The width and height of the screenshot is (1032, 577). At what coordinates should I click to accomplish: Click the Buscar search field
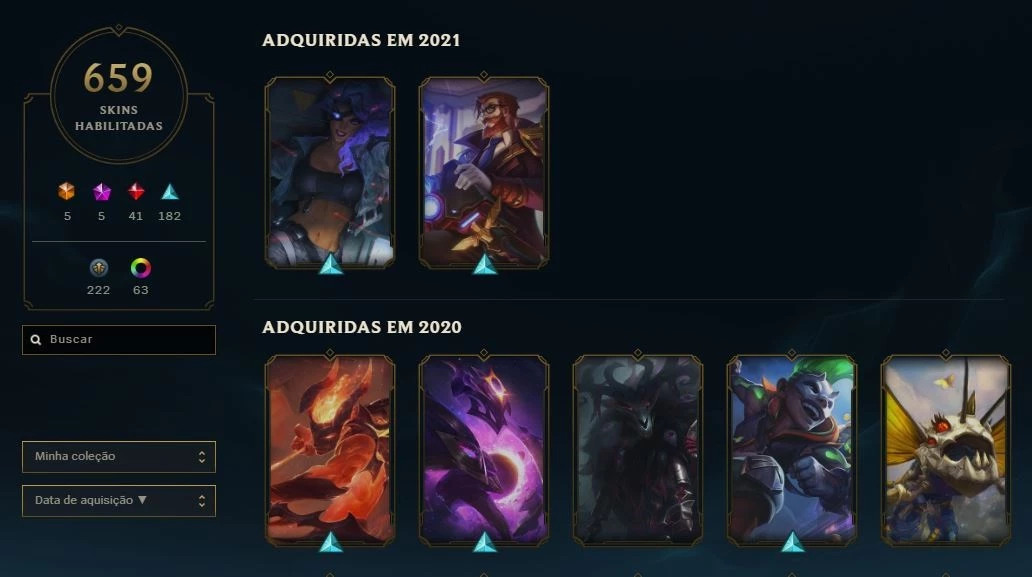(x=118, y=339)
